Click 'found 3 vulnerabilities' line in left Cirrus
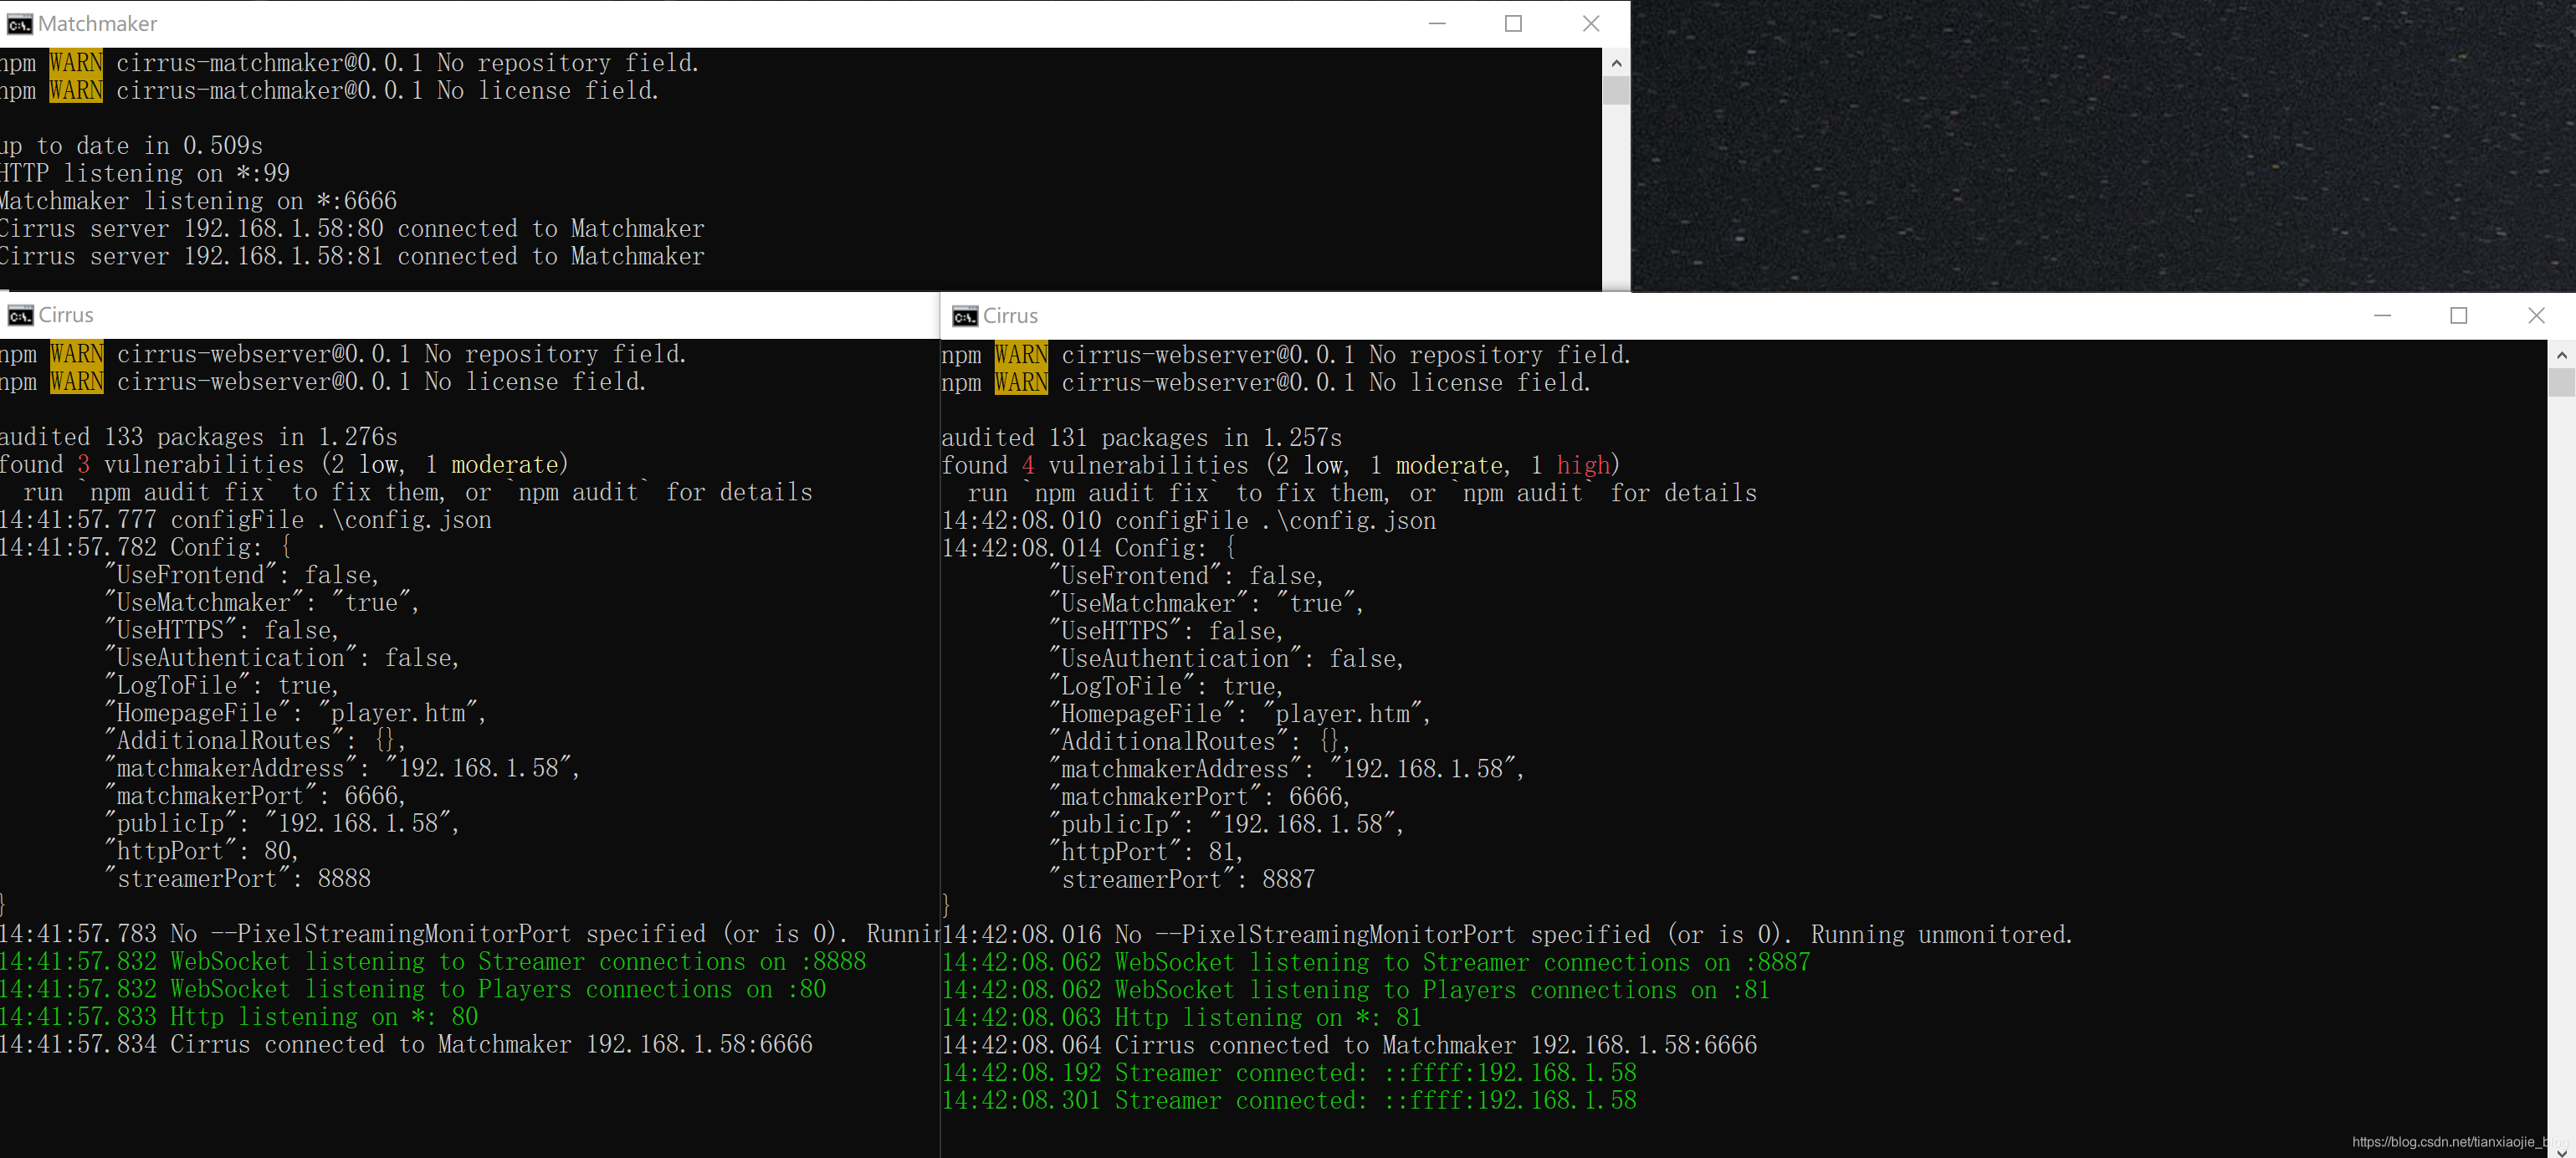Viewport: 2576px width, 1158px height. [x=285, y=466]
